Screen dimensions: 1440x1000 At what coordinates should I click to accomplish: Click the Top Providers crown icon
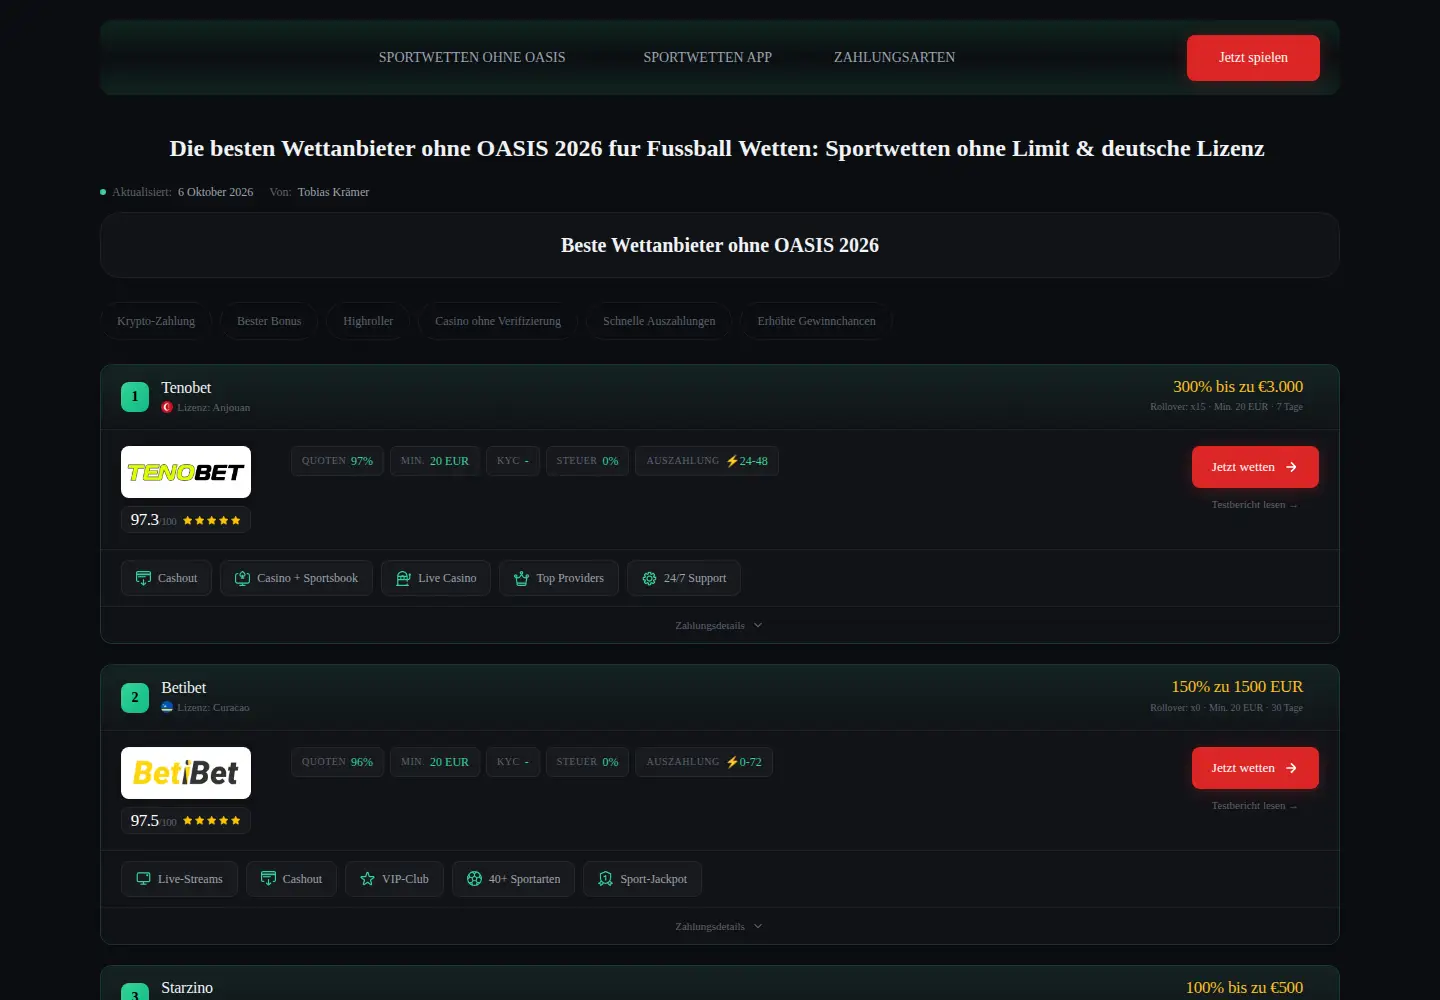click(x=521, y=578)
